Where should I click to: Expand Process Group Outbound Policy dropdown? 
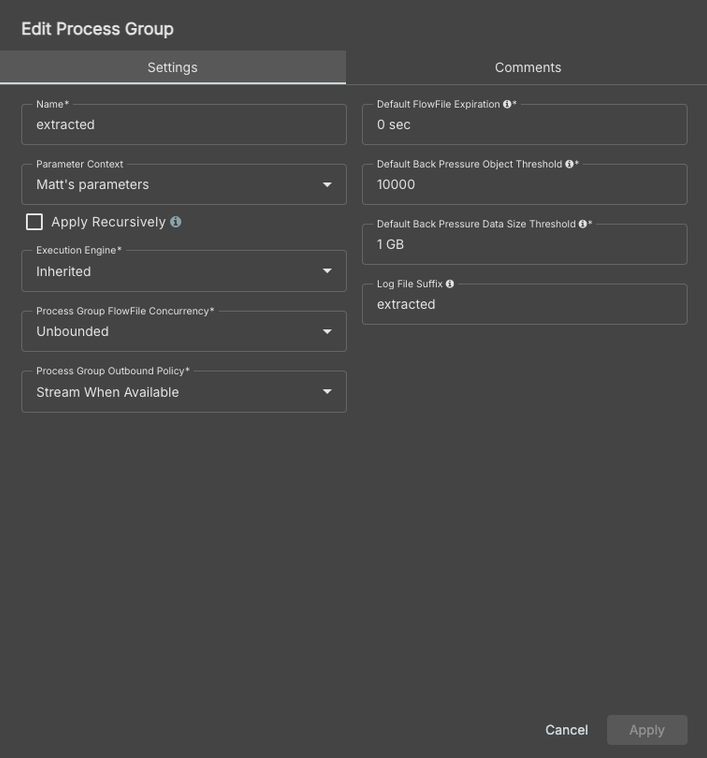pos(184,392)
